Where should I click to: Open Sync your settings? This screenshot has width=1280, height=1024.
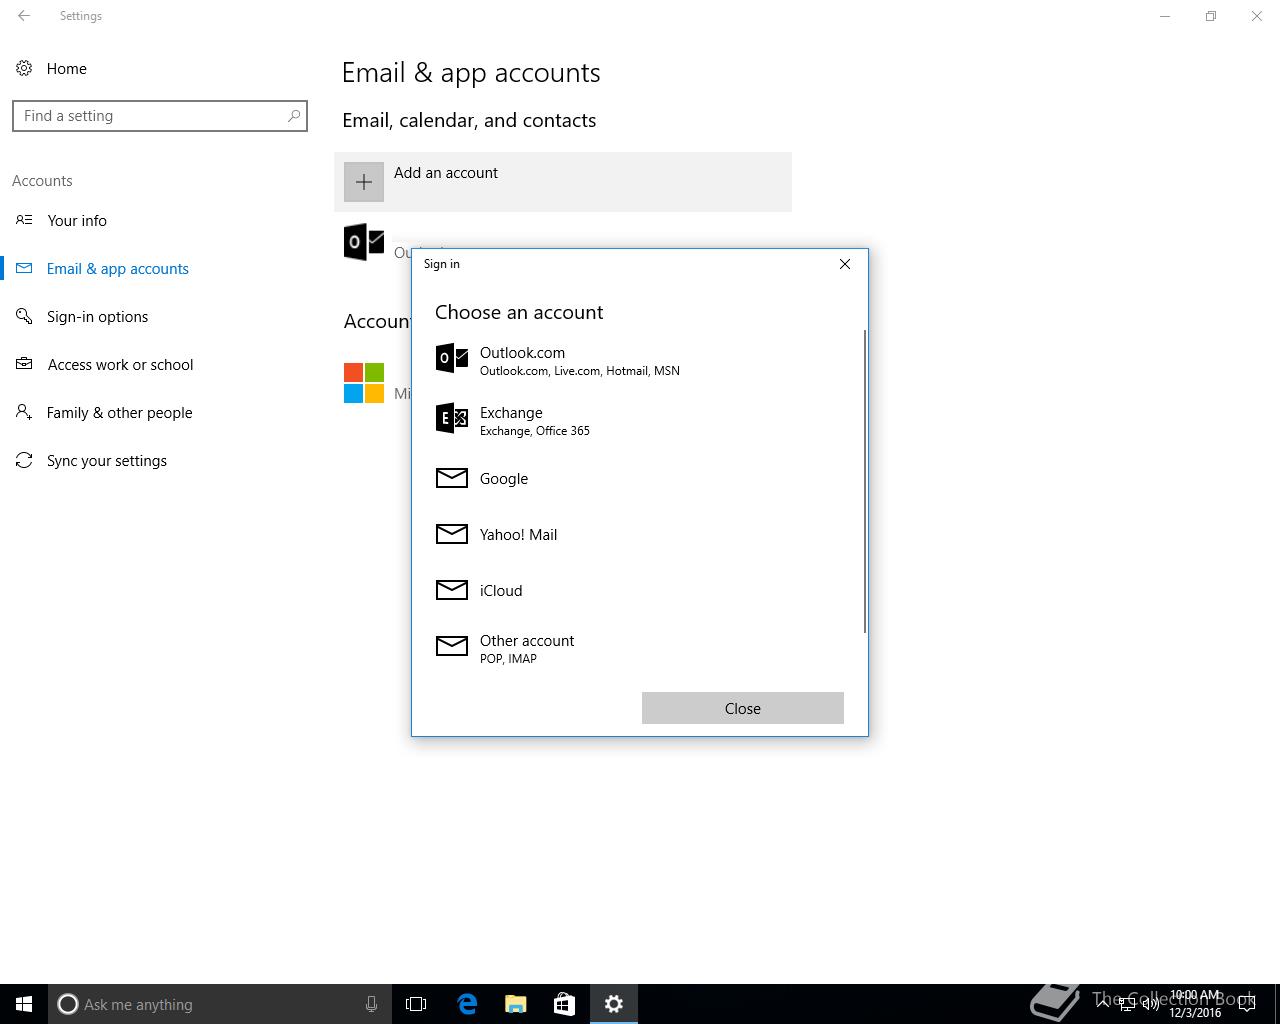[107, 461]
